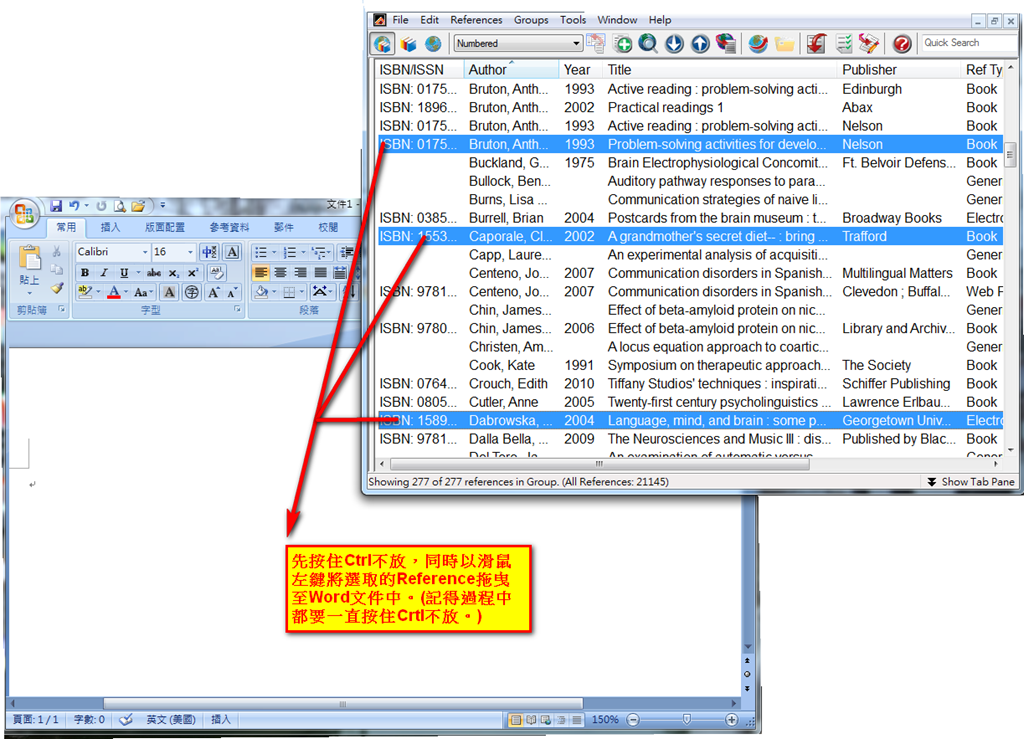Sort references by the Publisher column header
Image resolution: width=1024 pixels, height=739 pixels.
click(899, 69)
